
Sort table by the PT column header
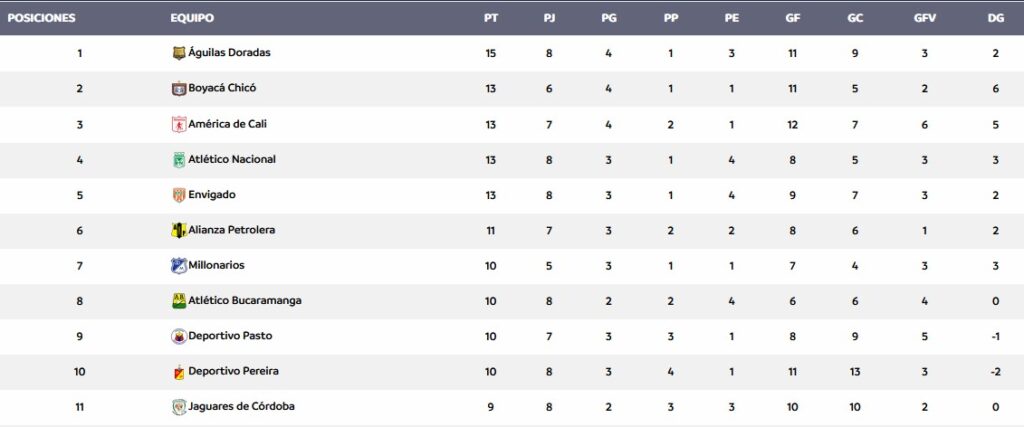[491, 18]
